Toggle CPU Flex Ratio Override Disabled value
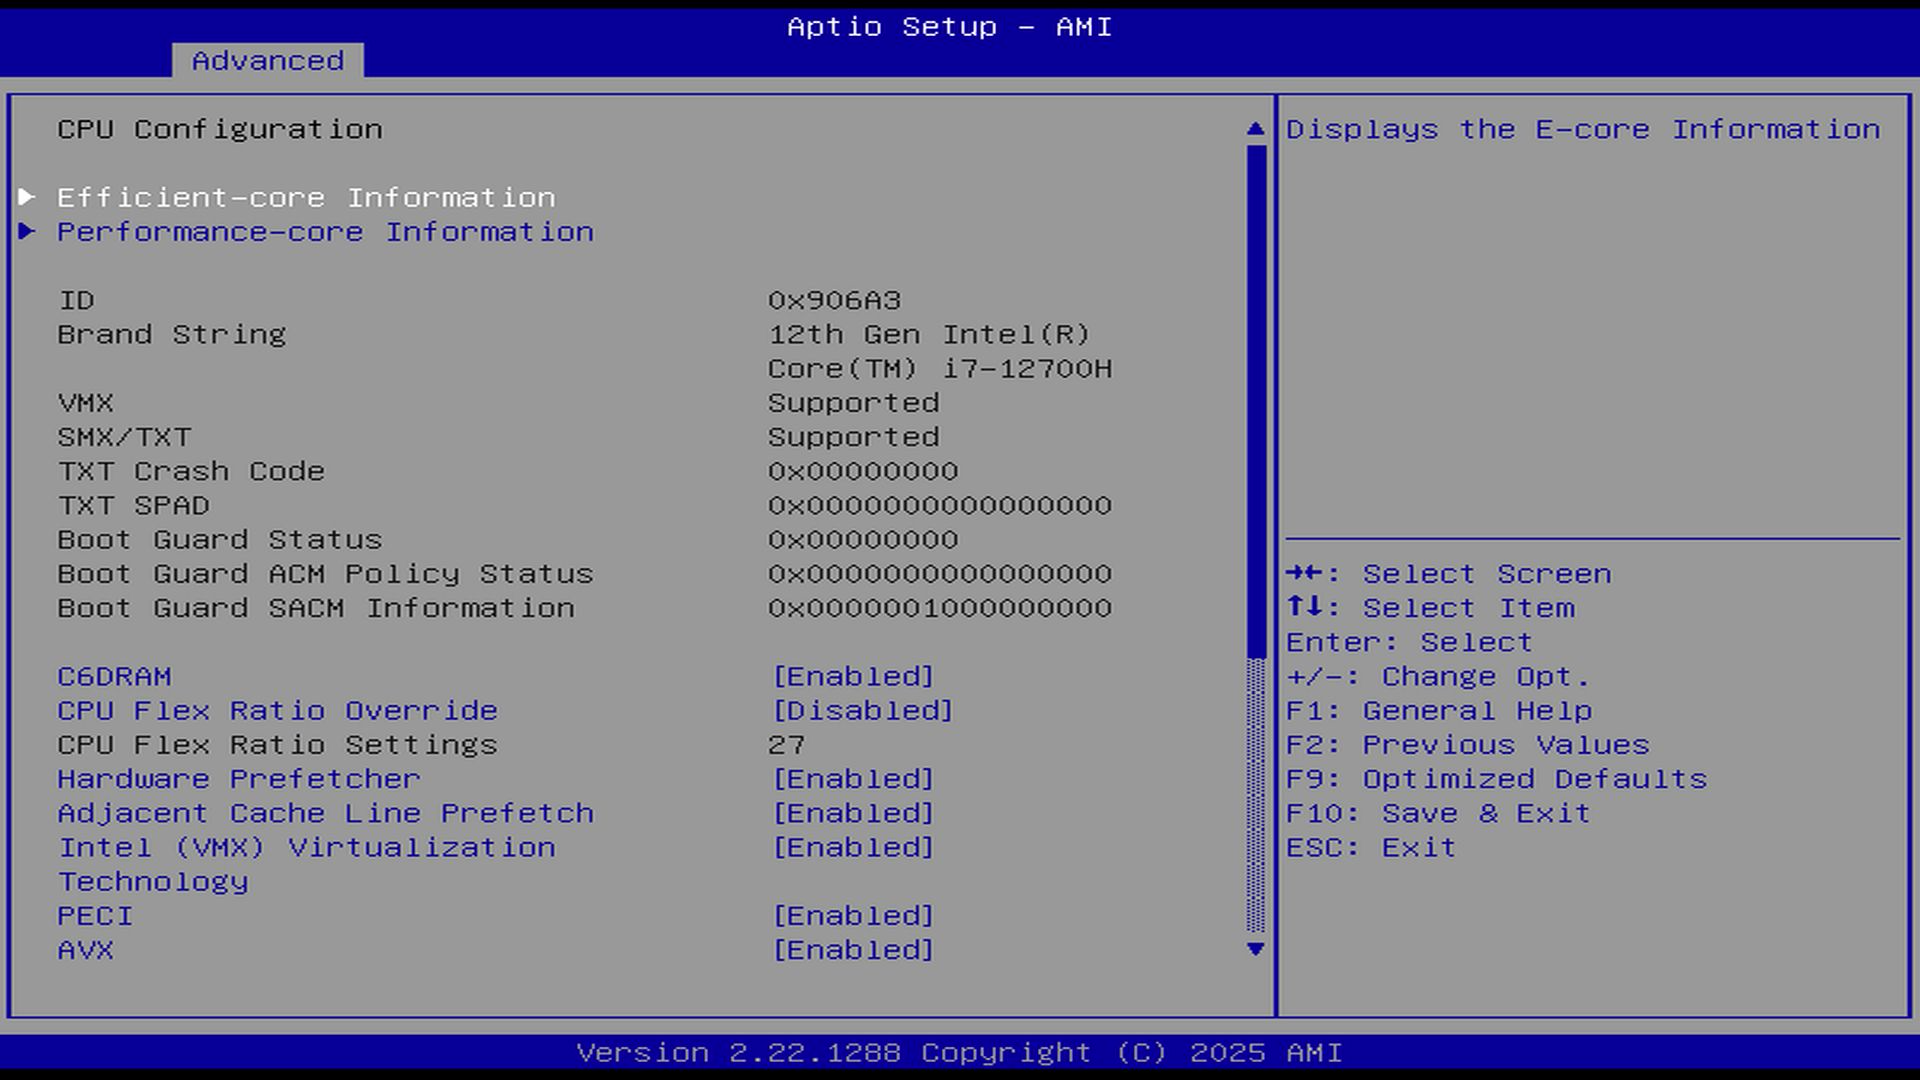Viewport: 1920px width, 1080px height. 863,710
